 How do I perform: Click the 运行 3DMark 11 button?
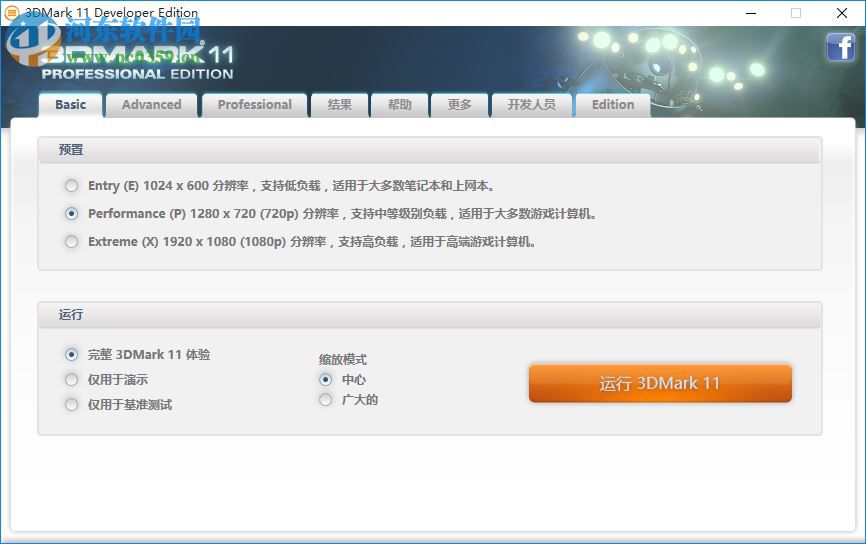coord(660,383)
